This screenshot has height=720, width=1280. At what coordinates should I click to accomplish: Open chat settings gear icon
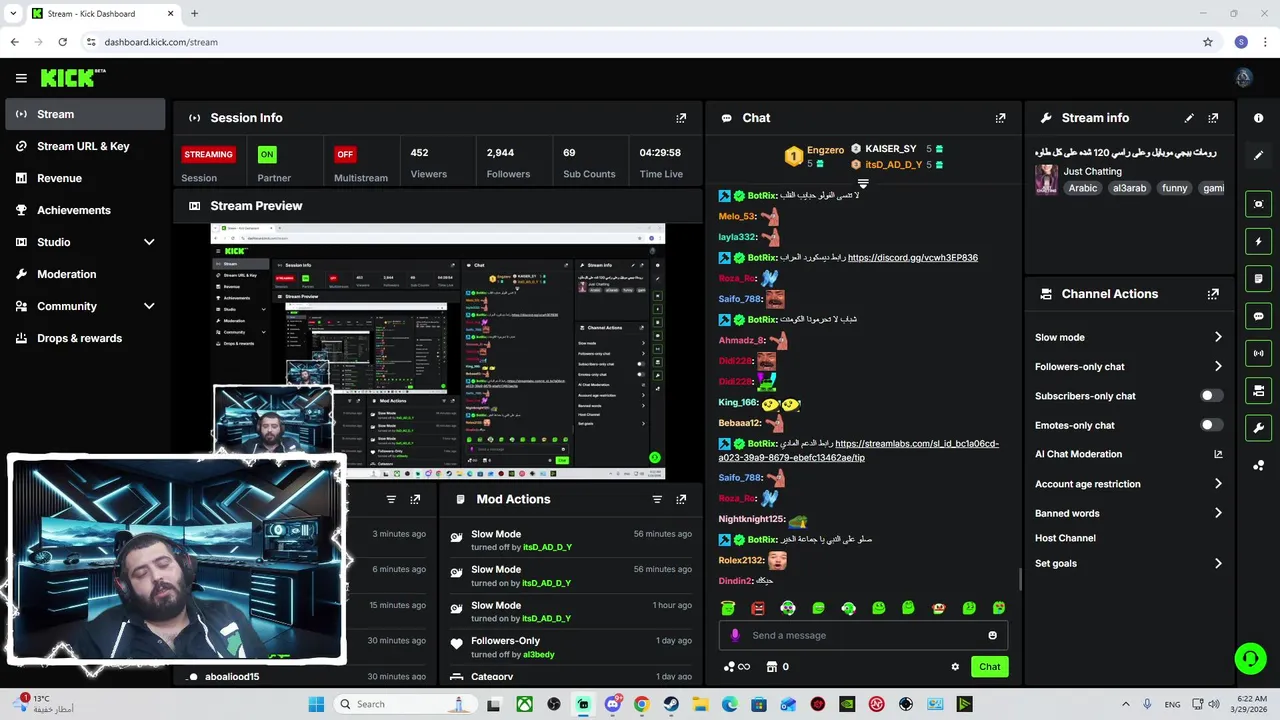tap(955, 667)
